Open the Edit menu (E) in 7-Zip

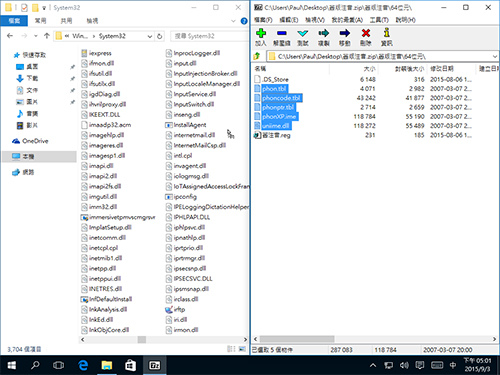(288, 20)
